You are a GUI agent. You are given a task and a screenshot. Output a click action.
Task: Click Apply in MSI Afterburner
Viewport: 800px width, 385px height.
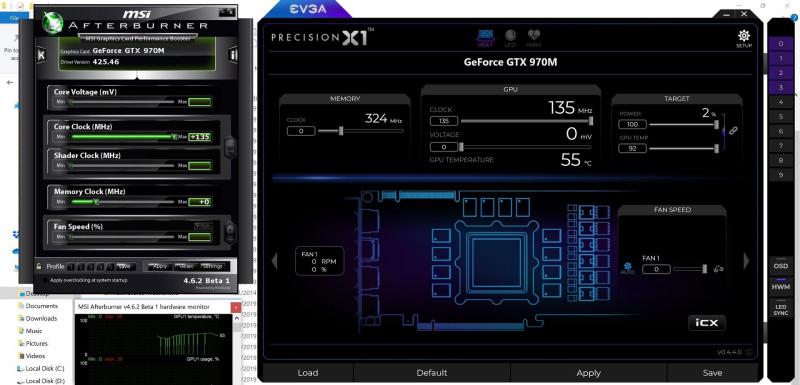[160, 266]
